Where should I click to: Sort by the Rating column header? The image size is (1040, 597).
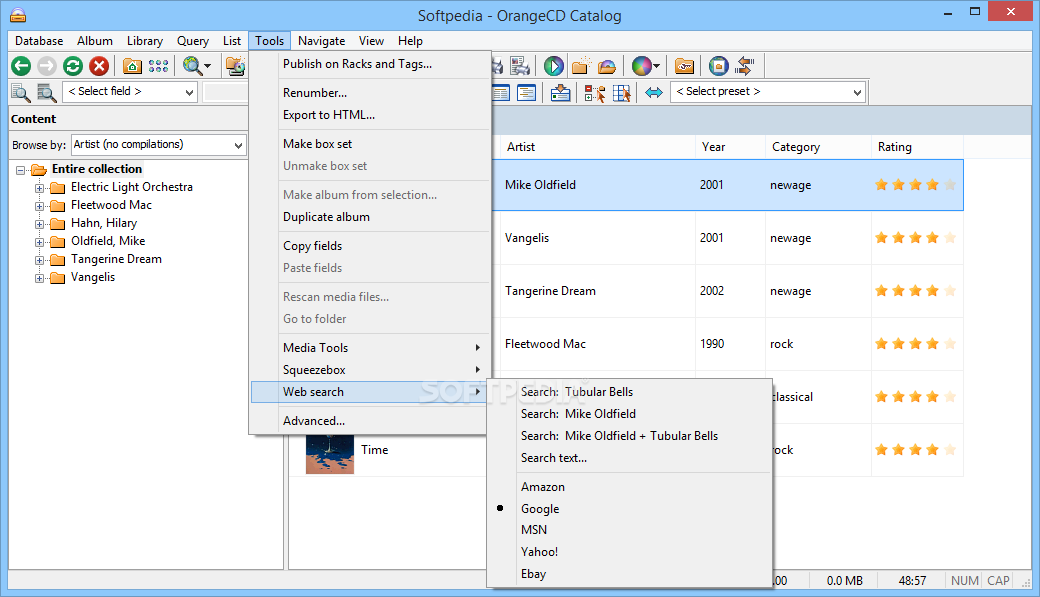(917, 147)
